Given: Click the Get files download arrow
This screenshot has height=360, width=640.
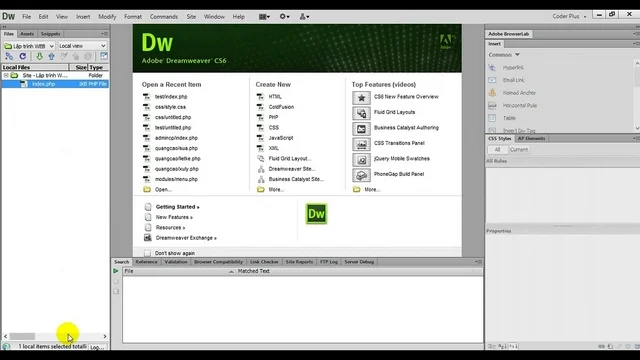Looking at the screenshot, I should click(39, 56).
